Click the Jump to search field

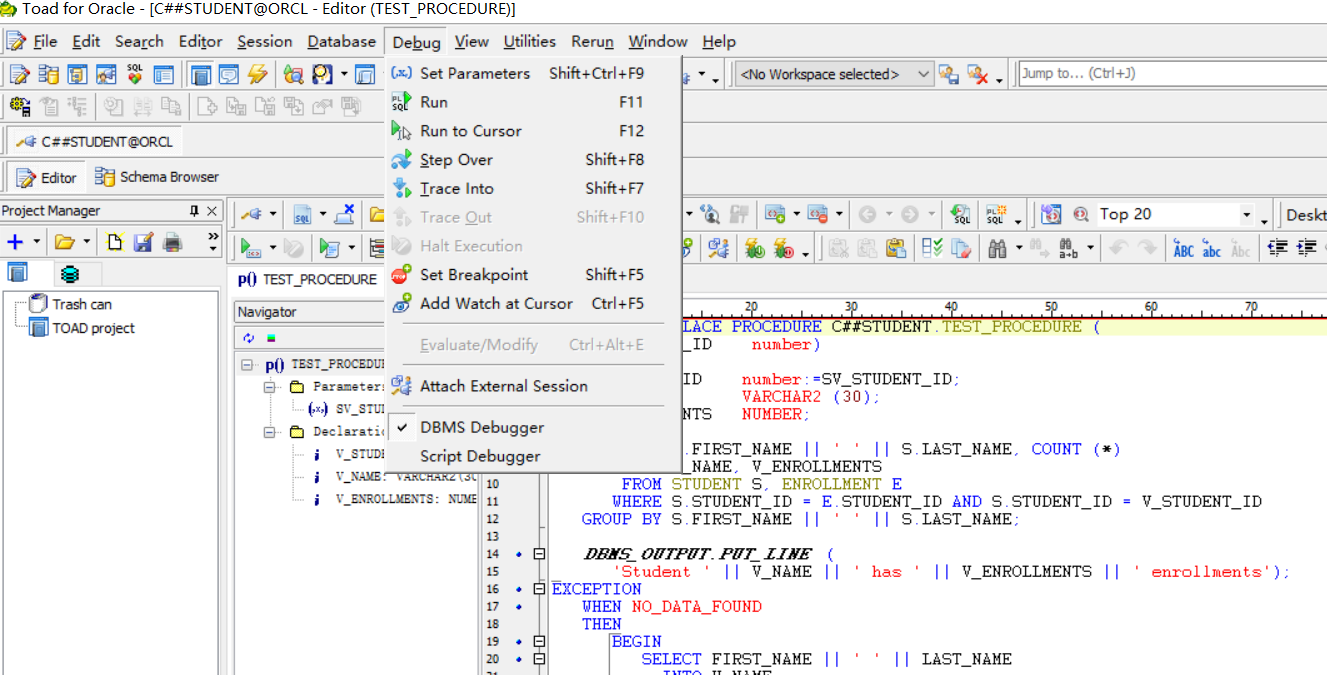pos(1172,74)
